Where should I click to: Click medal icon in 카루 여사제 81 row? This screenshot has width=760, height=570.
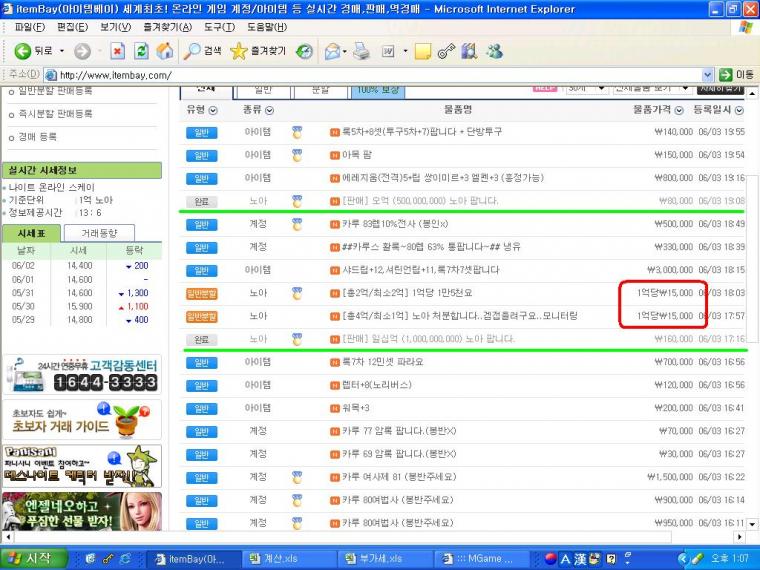[297, 477]
